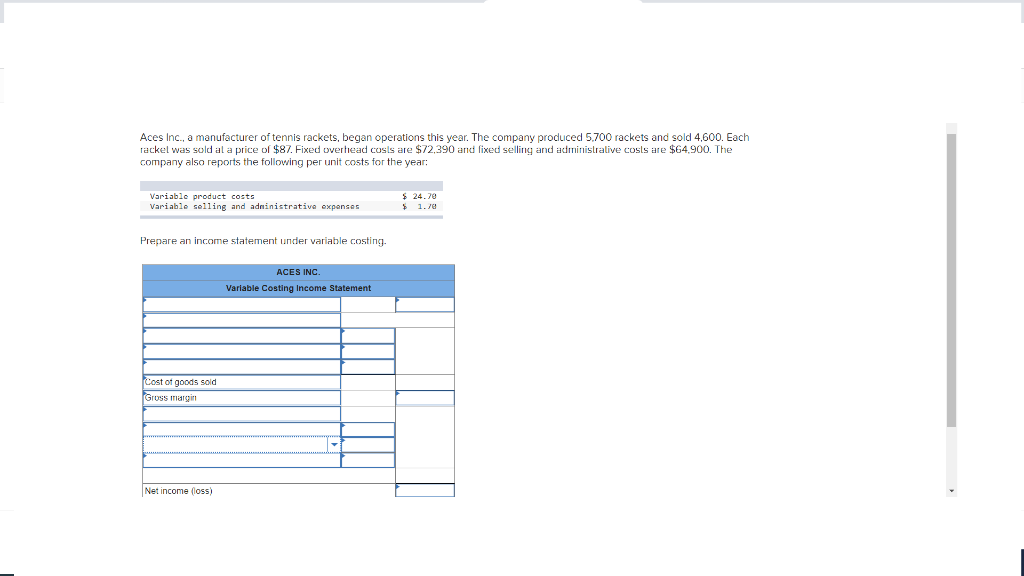Screen dimensions: 1024x576
Task: Click the "Variable product costs" row text
Action: click(x=202, y=196)
